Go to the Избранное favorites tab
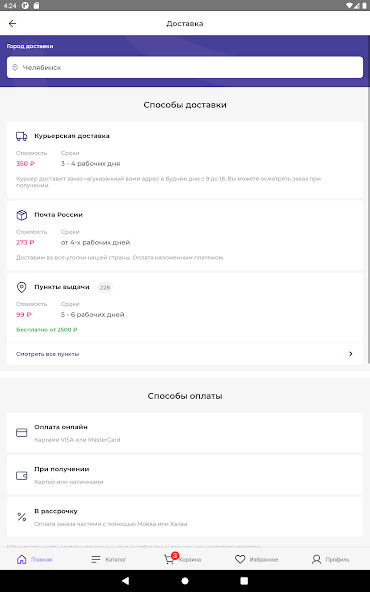The image size is (370, 592). [256, 560]
